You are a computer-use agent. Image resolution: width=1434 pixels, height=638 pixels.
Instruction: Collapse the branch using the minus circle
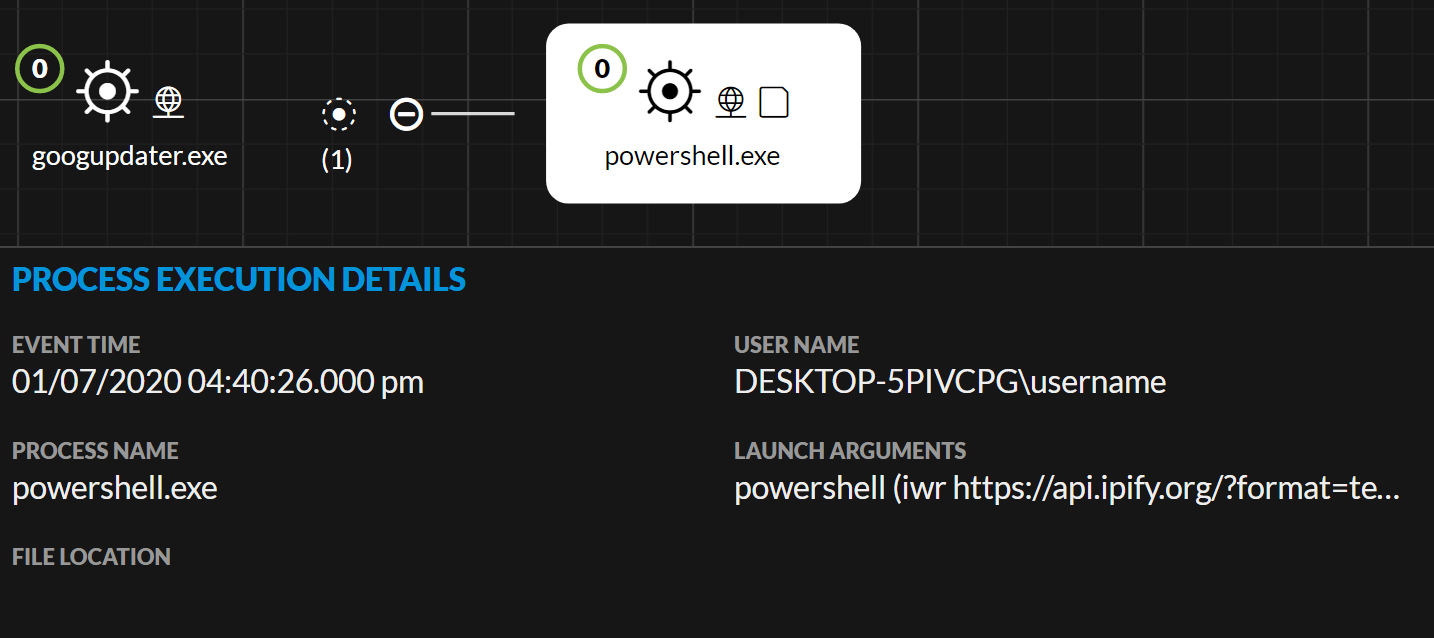(406, 115)
